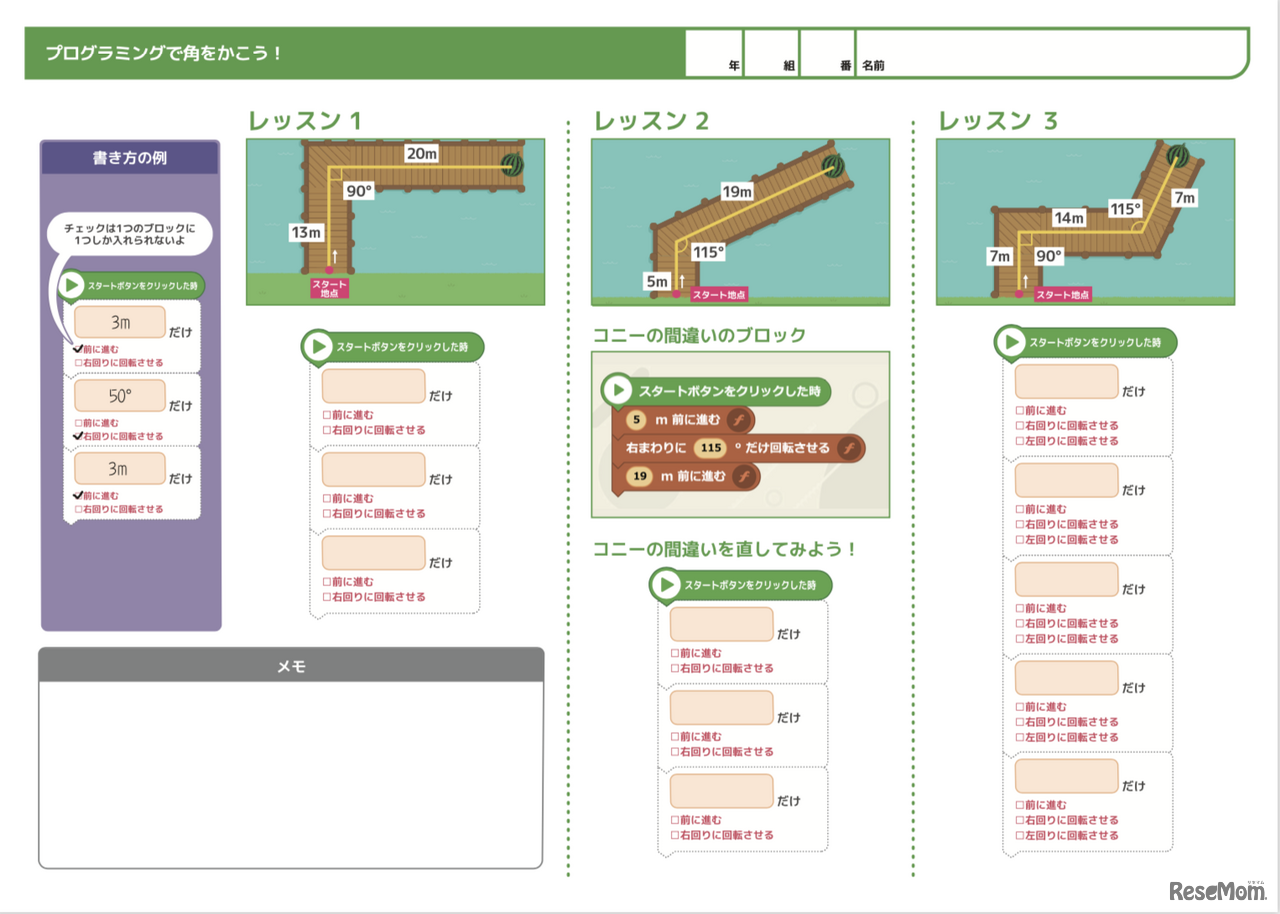Click the スタート地点 label in レッスン1
Image resolution: width=1280 pixels, height=914 pixels.
pos(330,287)
